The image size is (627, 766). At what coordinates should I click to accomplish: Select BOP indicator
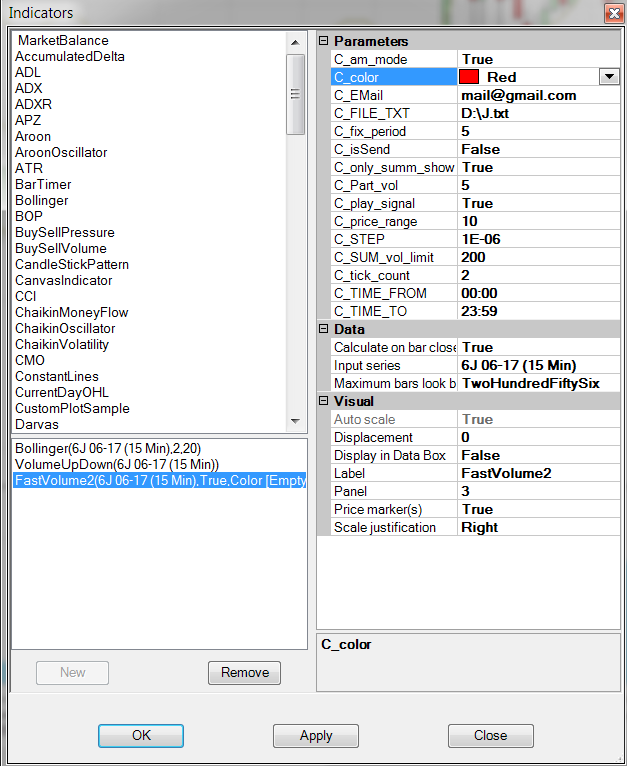pos(29,216)
